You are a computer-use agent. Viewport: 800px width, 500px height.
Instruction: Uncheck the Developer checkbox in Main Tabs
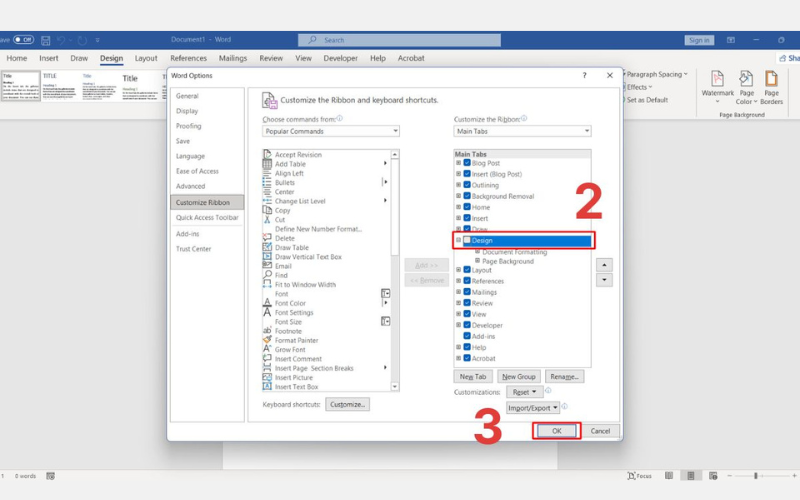click(467, 325)
